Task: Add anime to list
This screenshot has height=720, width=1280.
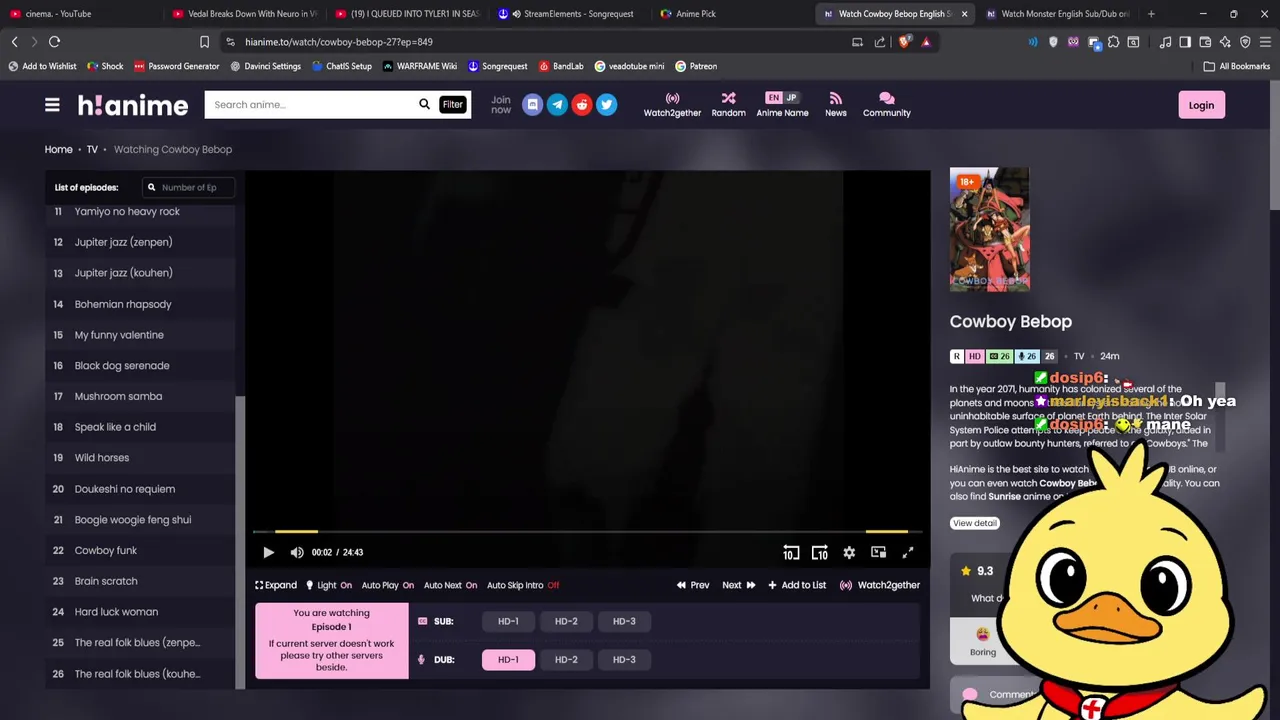Action: tap(797, 585)
